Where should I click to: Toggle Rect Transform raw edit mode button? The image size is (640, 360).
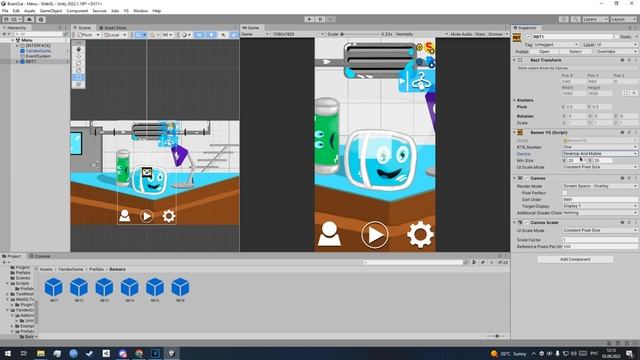coord(634,93)
